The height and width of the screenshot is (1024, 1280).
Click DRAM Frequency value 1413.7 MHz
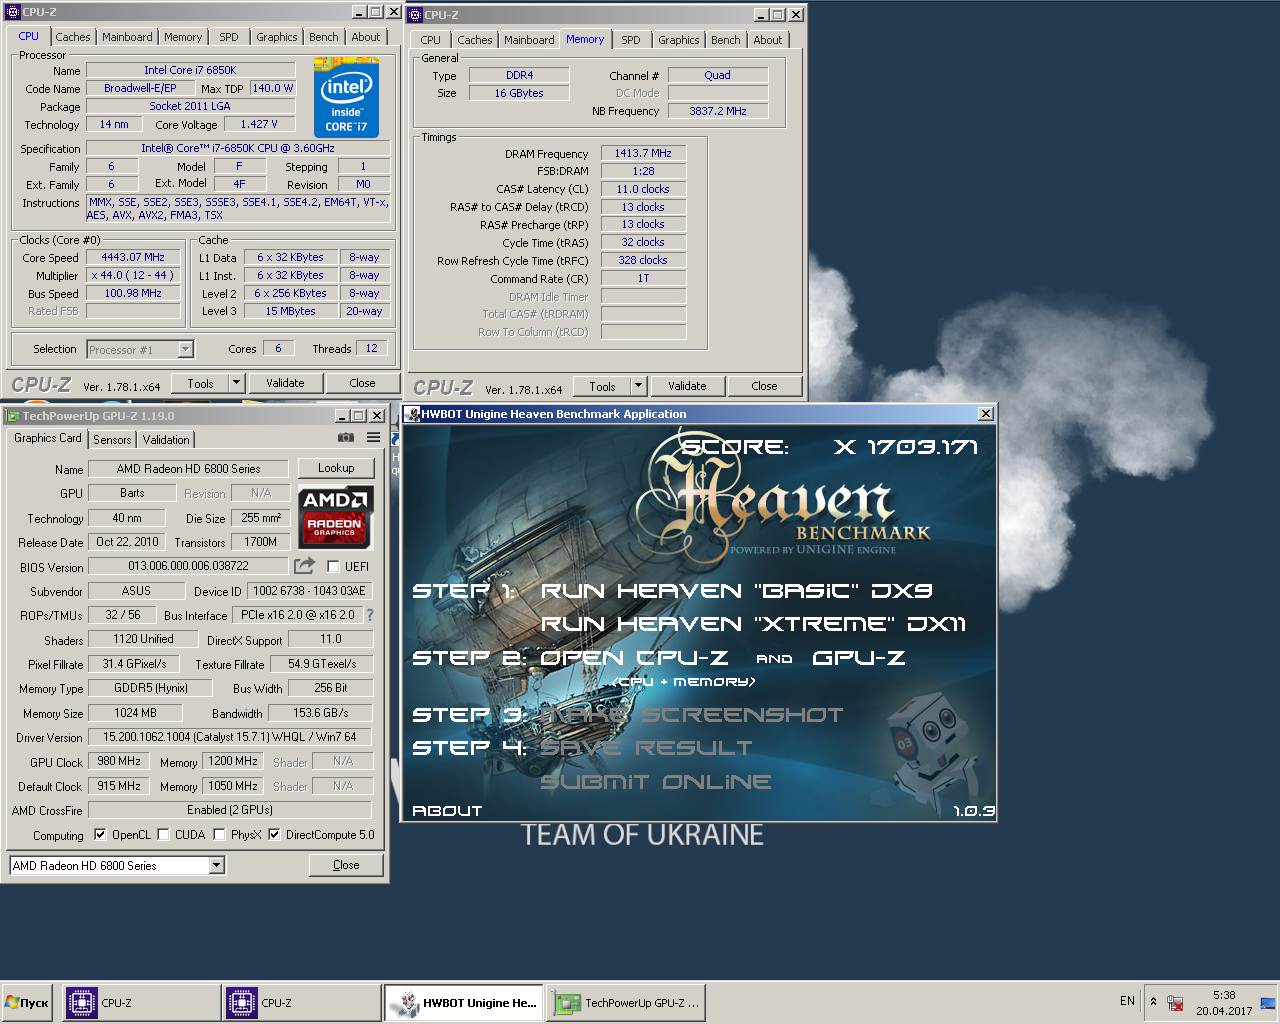(x=643, y=153)
